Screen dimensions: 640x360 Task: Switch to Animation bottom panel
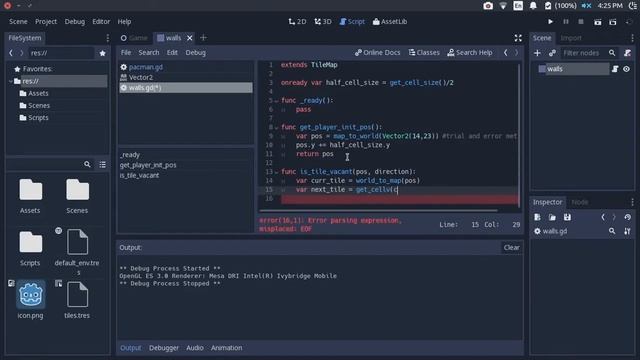point(227,348)
